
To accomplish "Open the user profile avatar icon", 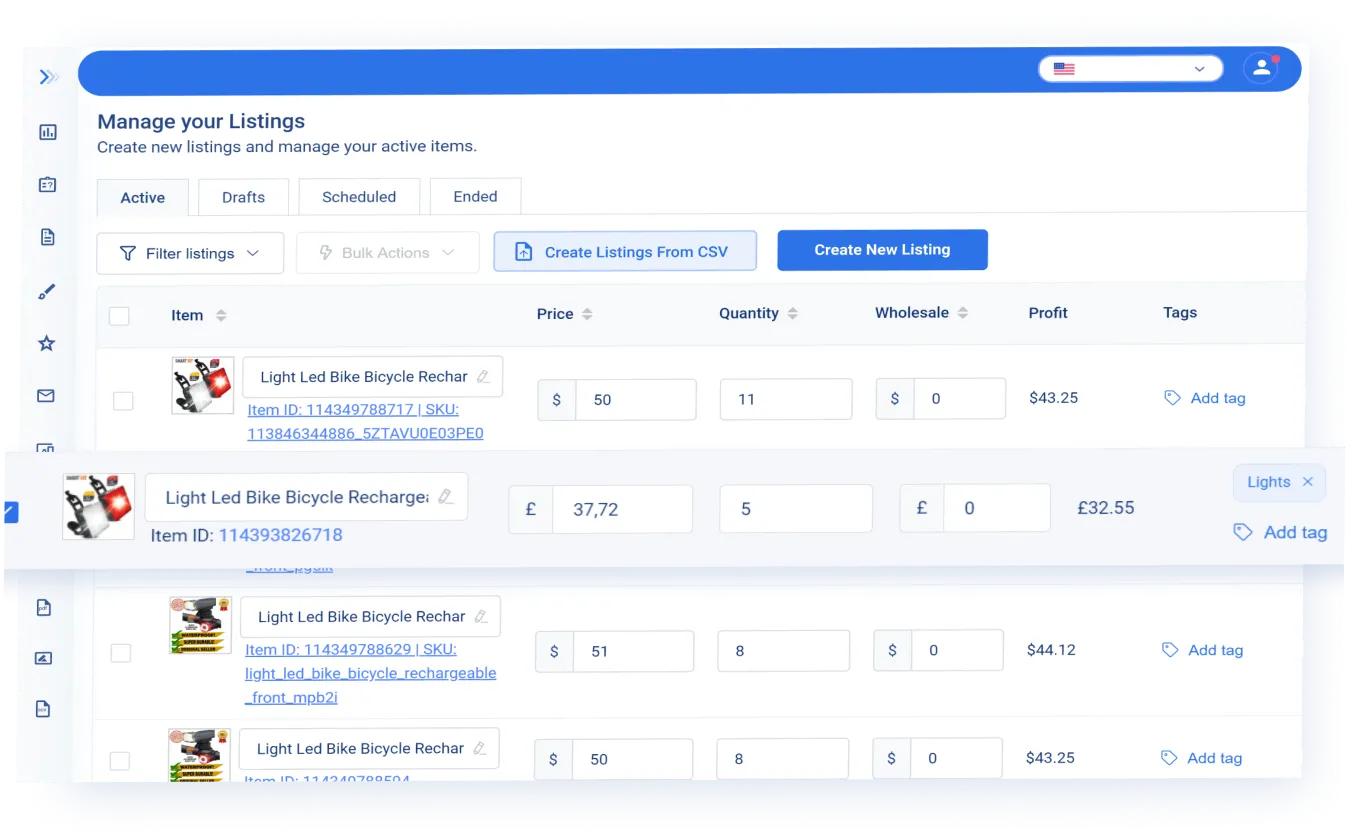I will (1262, 68).
